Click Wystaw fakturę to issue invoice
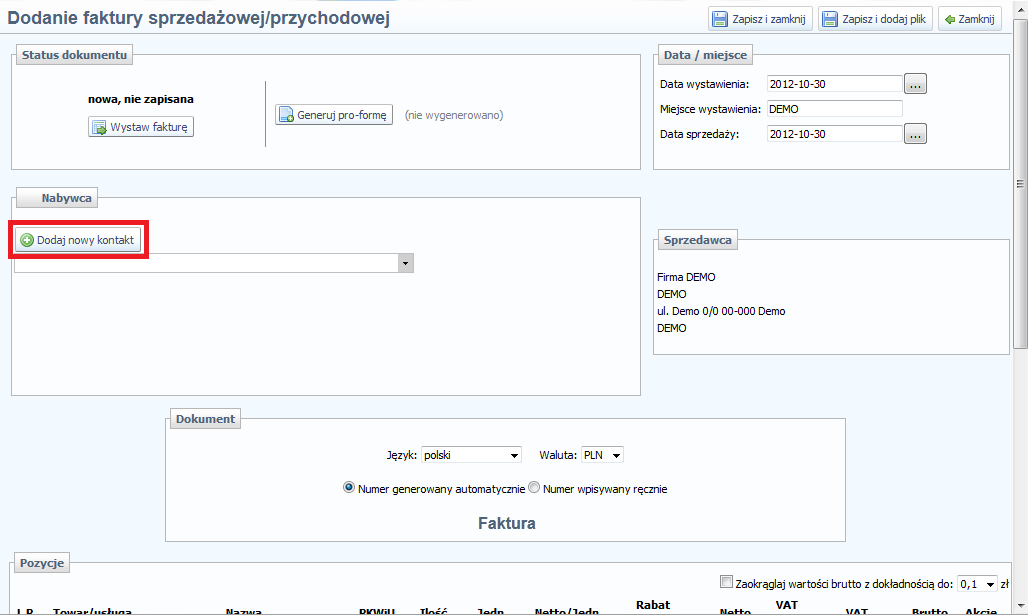 pyautogui.click(x=141, y=127)
